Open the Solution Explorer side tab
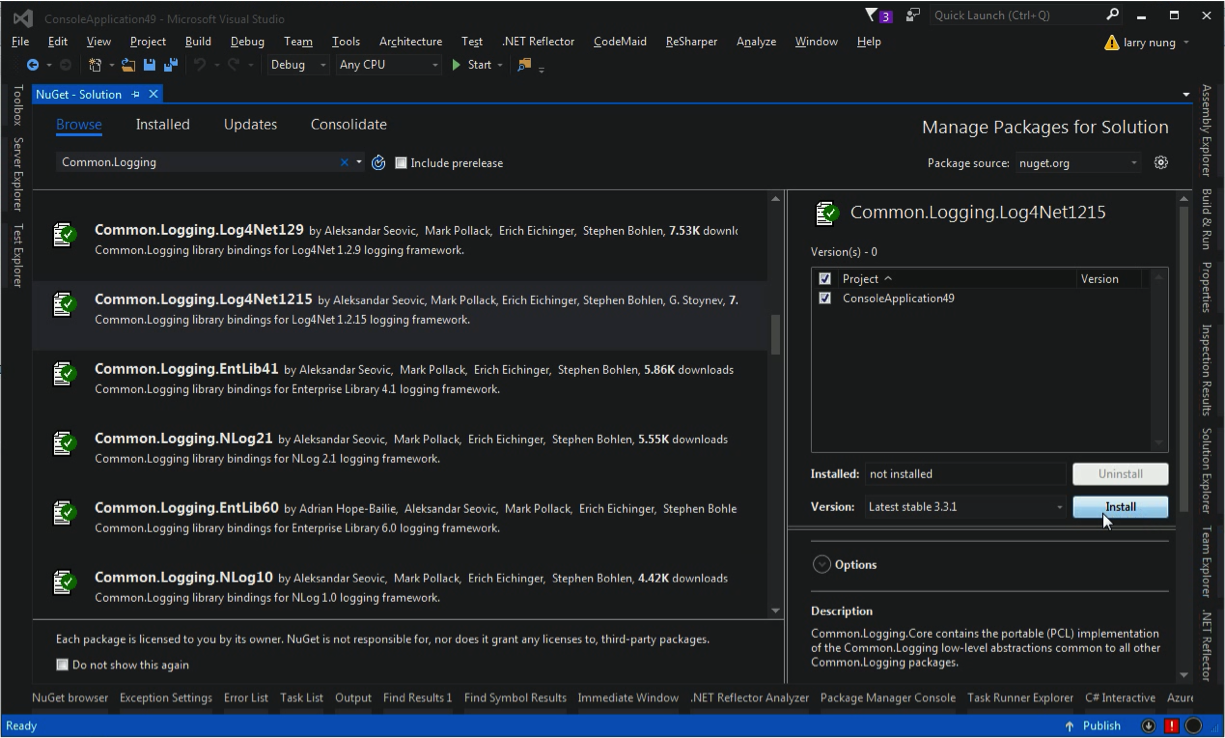The image size is (1225, 738). pos(1207,470)
